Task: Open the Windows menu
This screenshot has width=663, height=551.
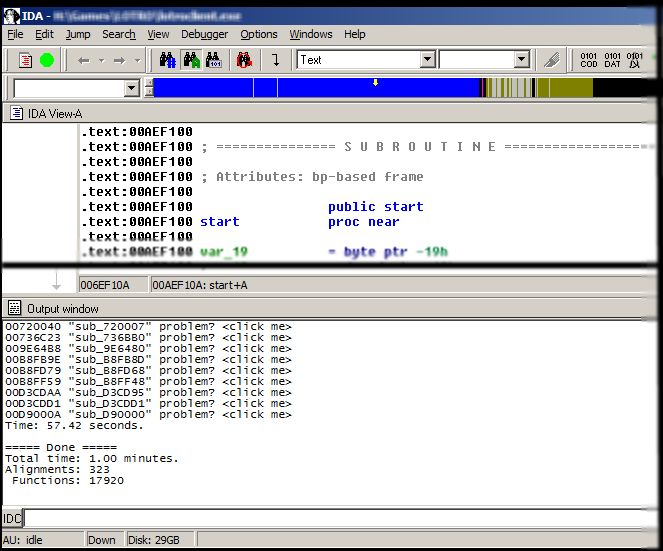Action: pos(311,34)
